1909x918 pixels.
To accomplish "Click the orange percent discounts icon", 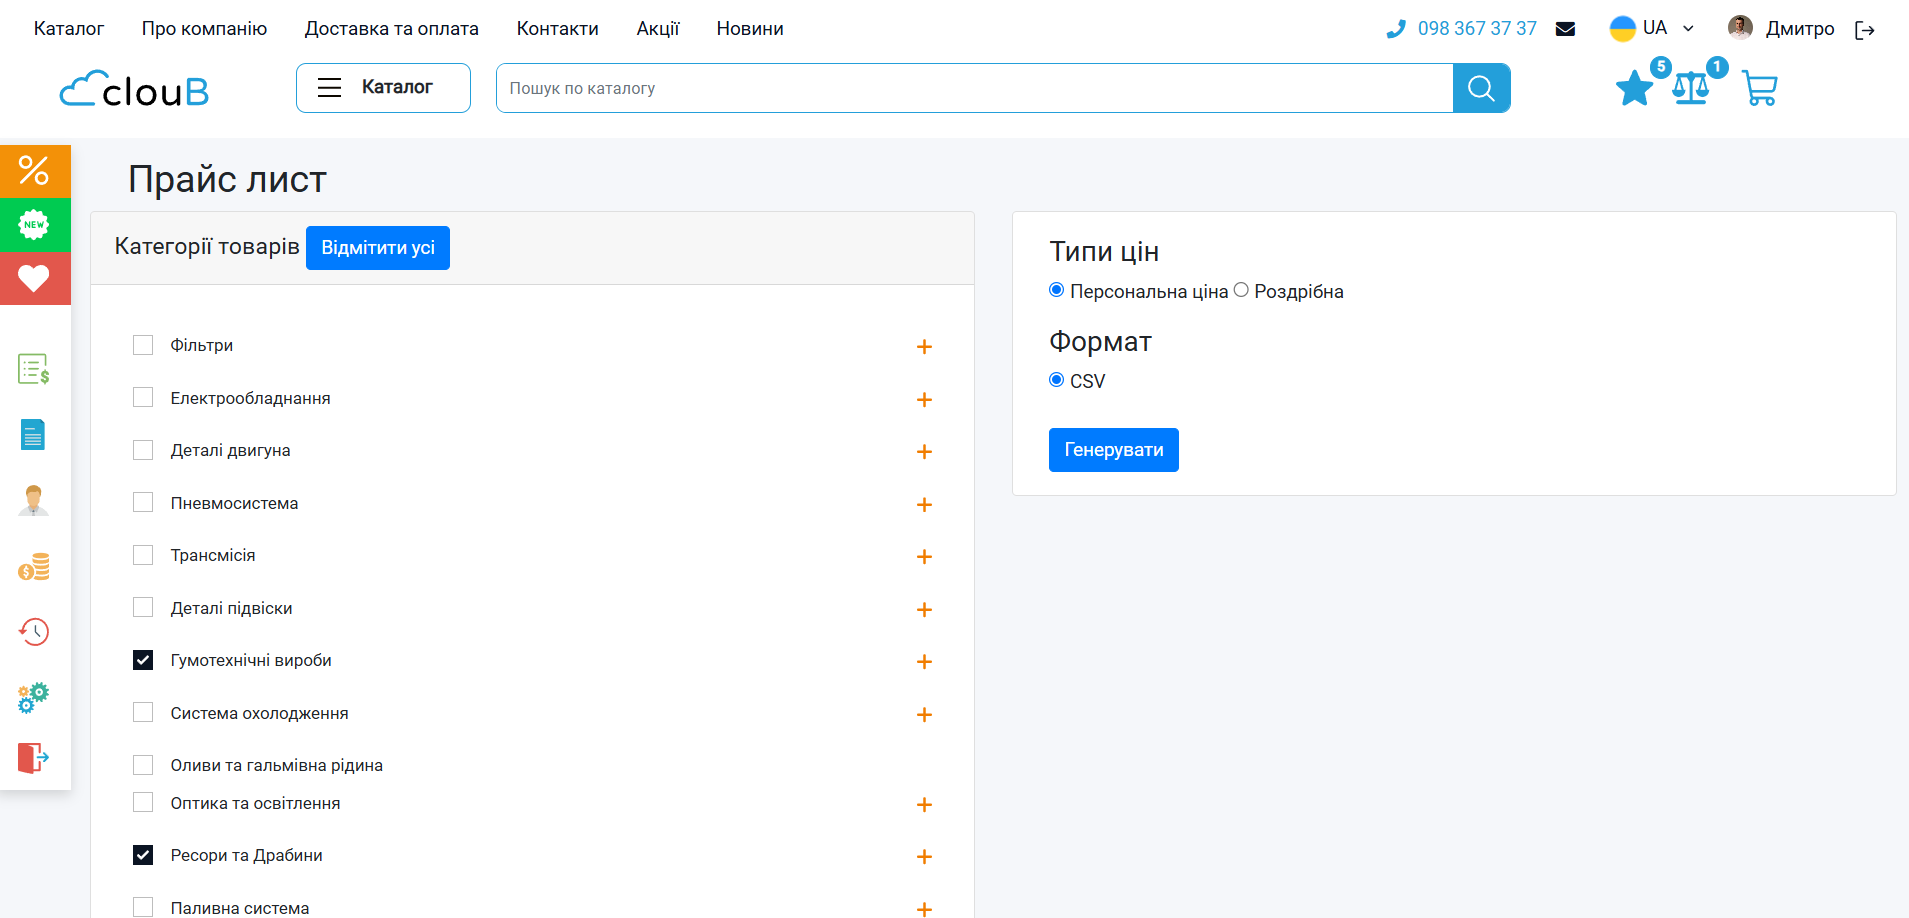I will pos(35,171).
